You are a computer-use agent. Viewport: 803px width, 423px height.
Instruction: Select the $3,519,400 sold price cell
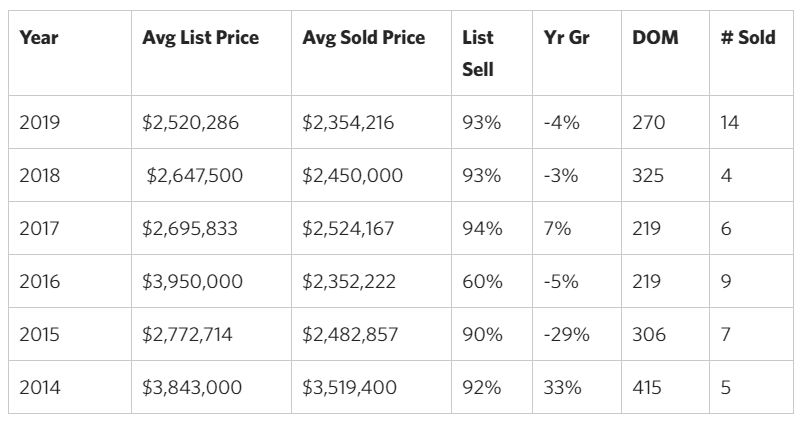point(352,388)
